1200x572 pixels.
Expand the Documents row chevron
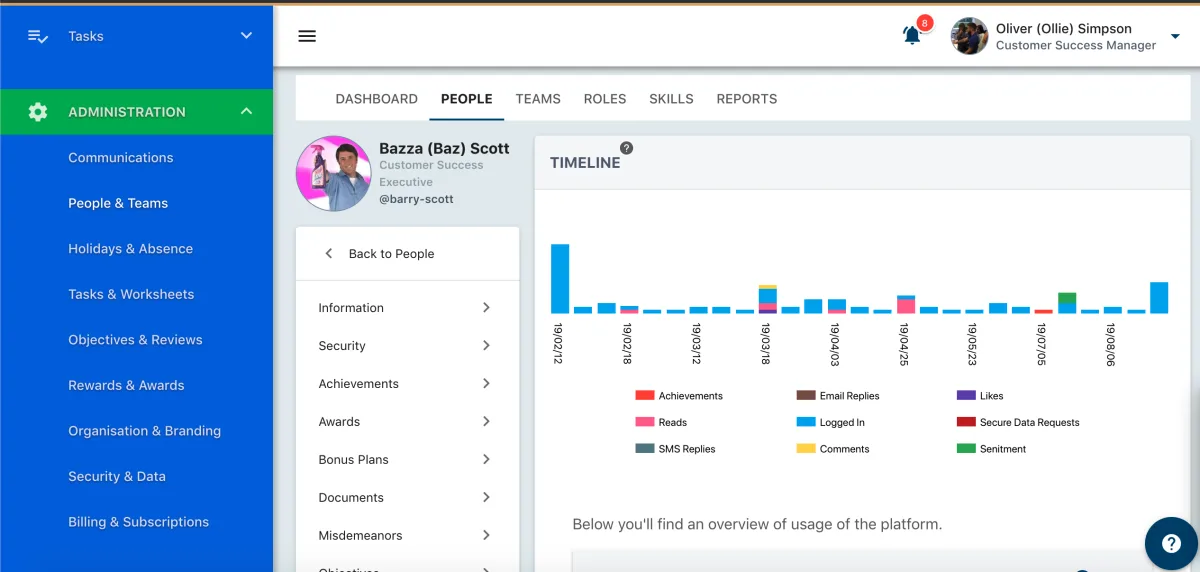pos(487,498)
